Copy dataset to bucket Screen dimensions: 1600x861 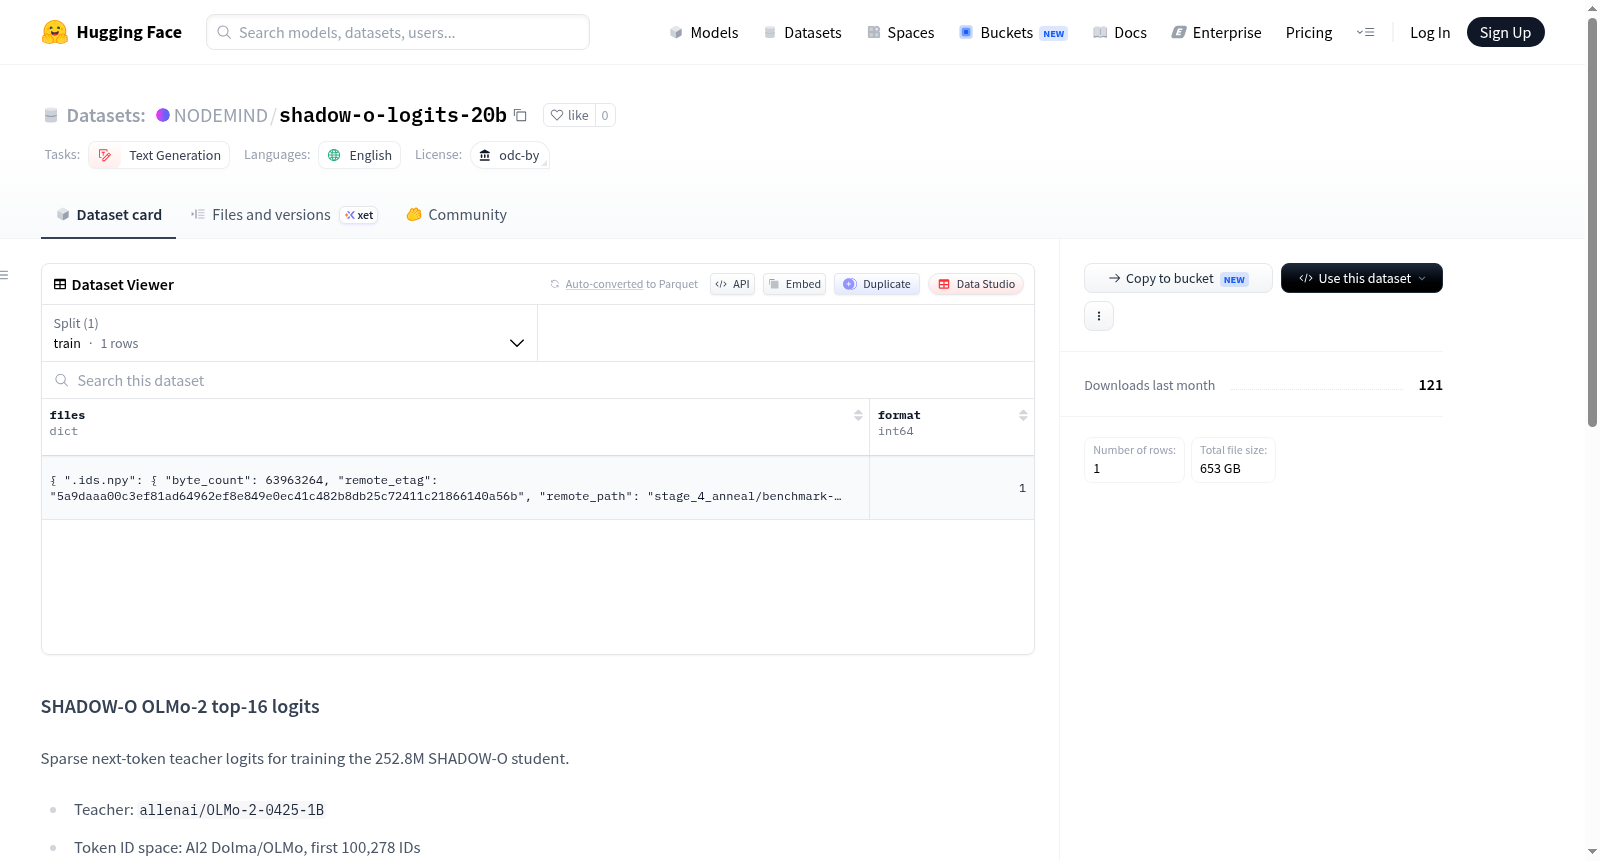pyautogui.click(x=1178, y=278)
